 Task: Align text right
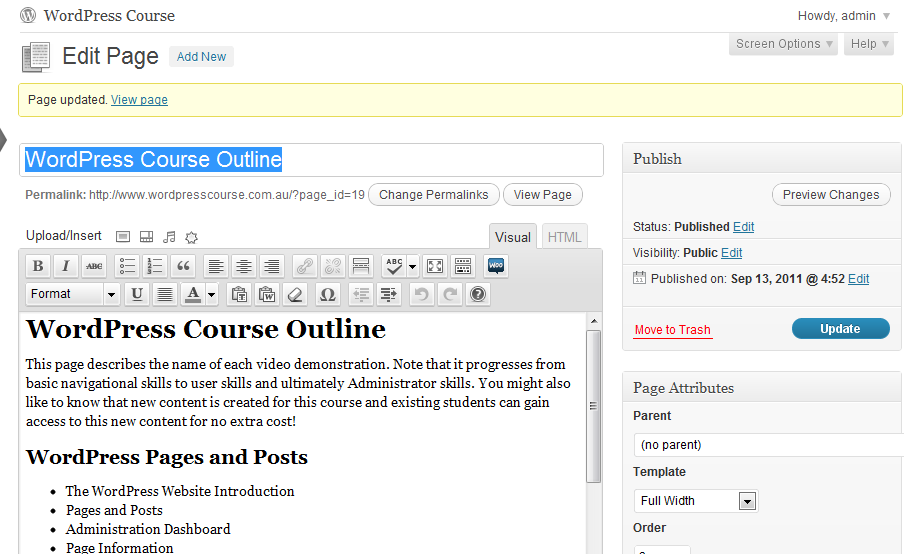(x=272, y=266)
